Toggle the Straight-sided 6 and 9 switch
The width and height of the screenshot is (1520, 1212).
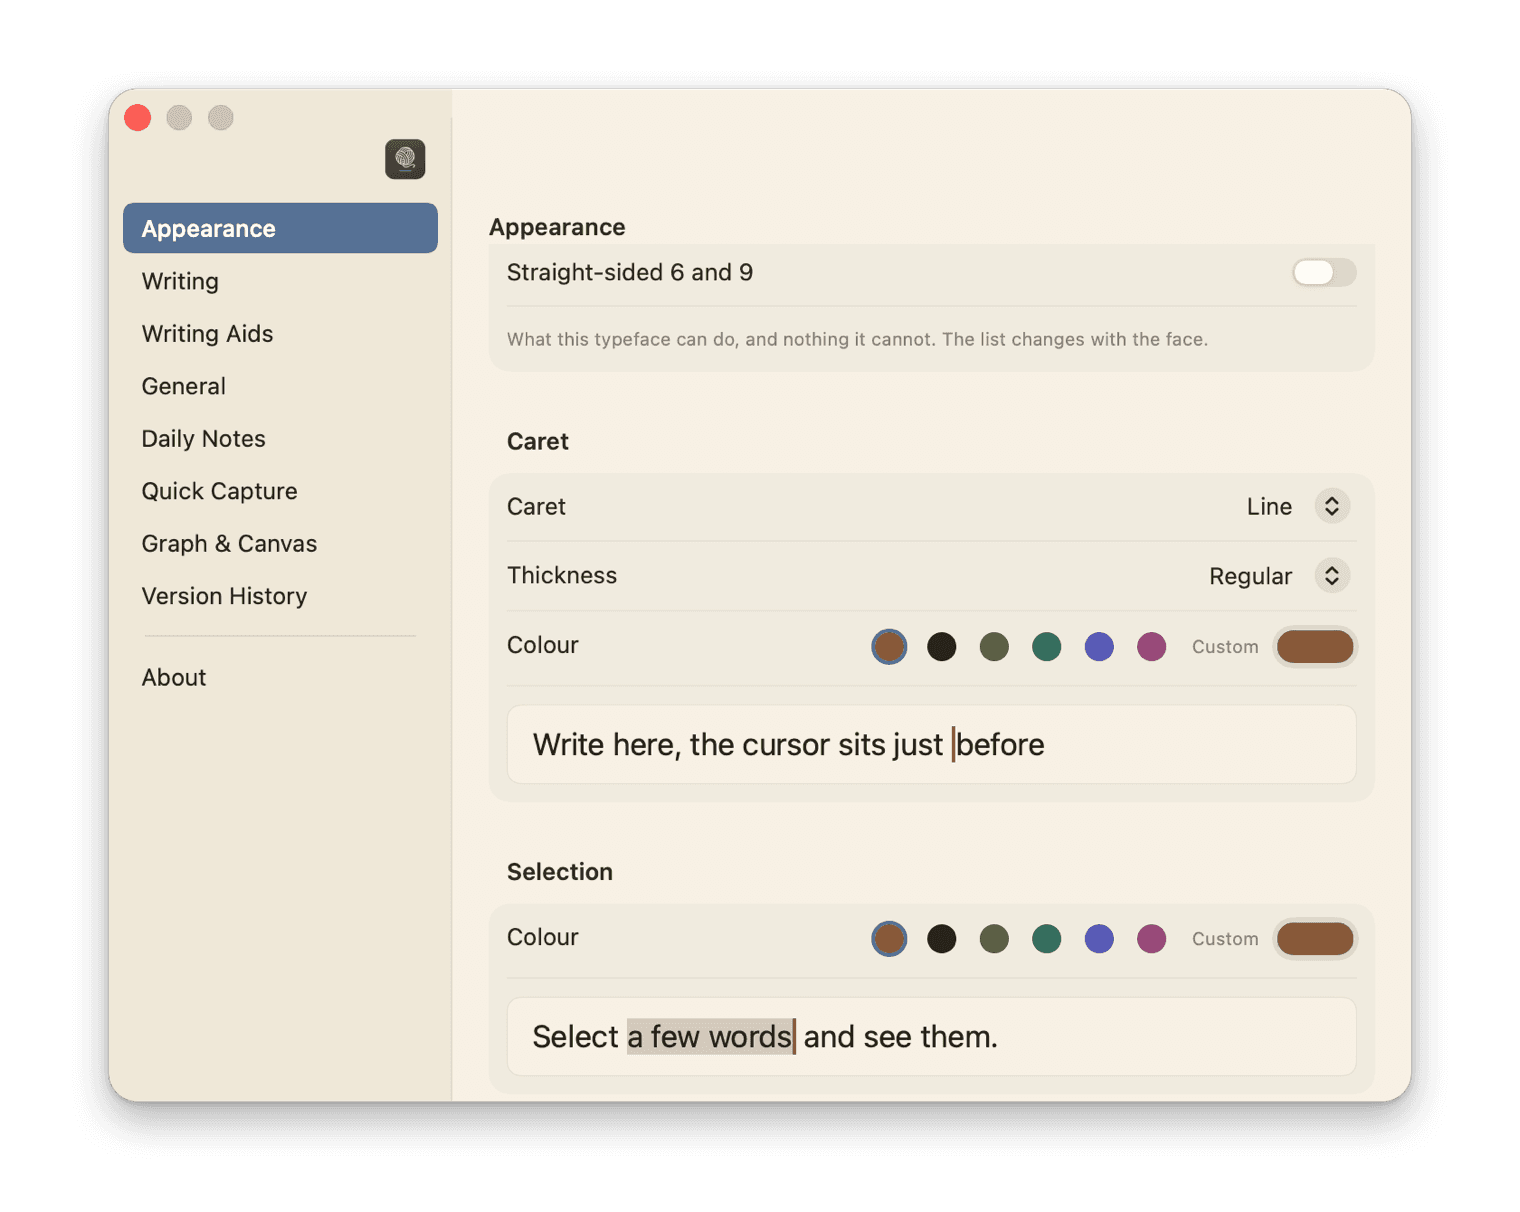point(1323,272)
